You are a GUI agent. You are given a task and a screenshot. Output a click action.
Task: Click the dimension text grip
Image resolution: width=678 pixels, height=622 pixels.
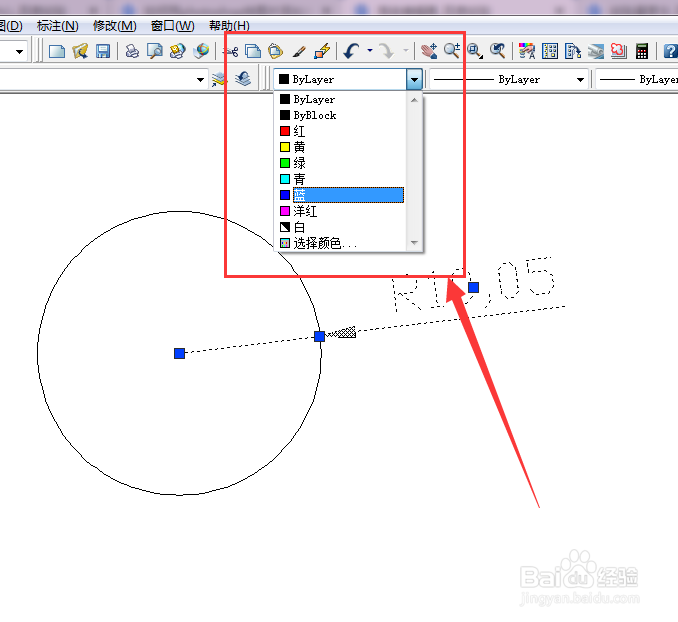click(473, 287)
